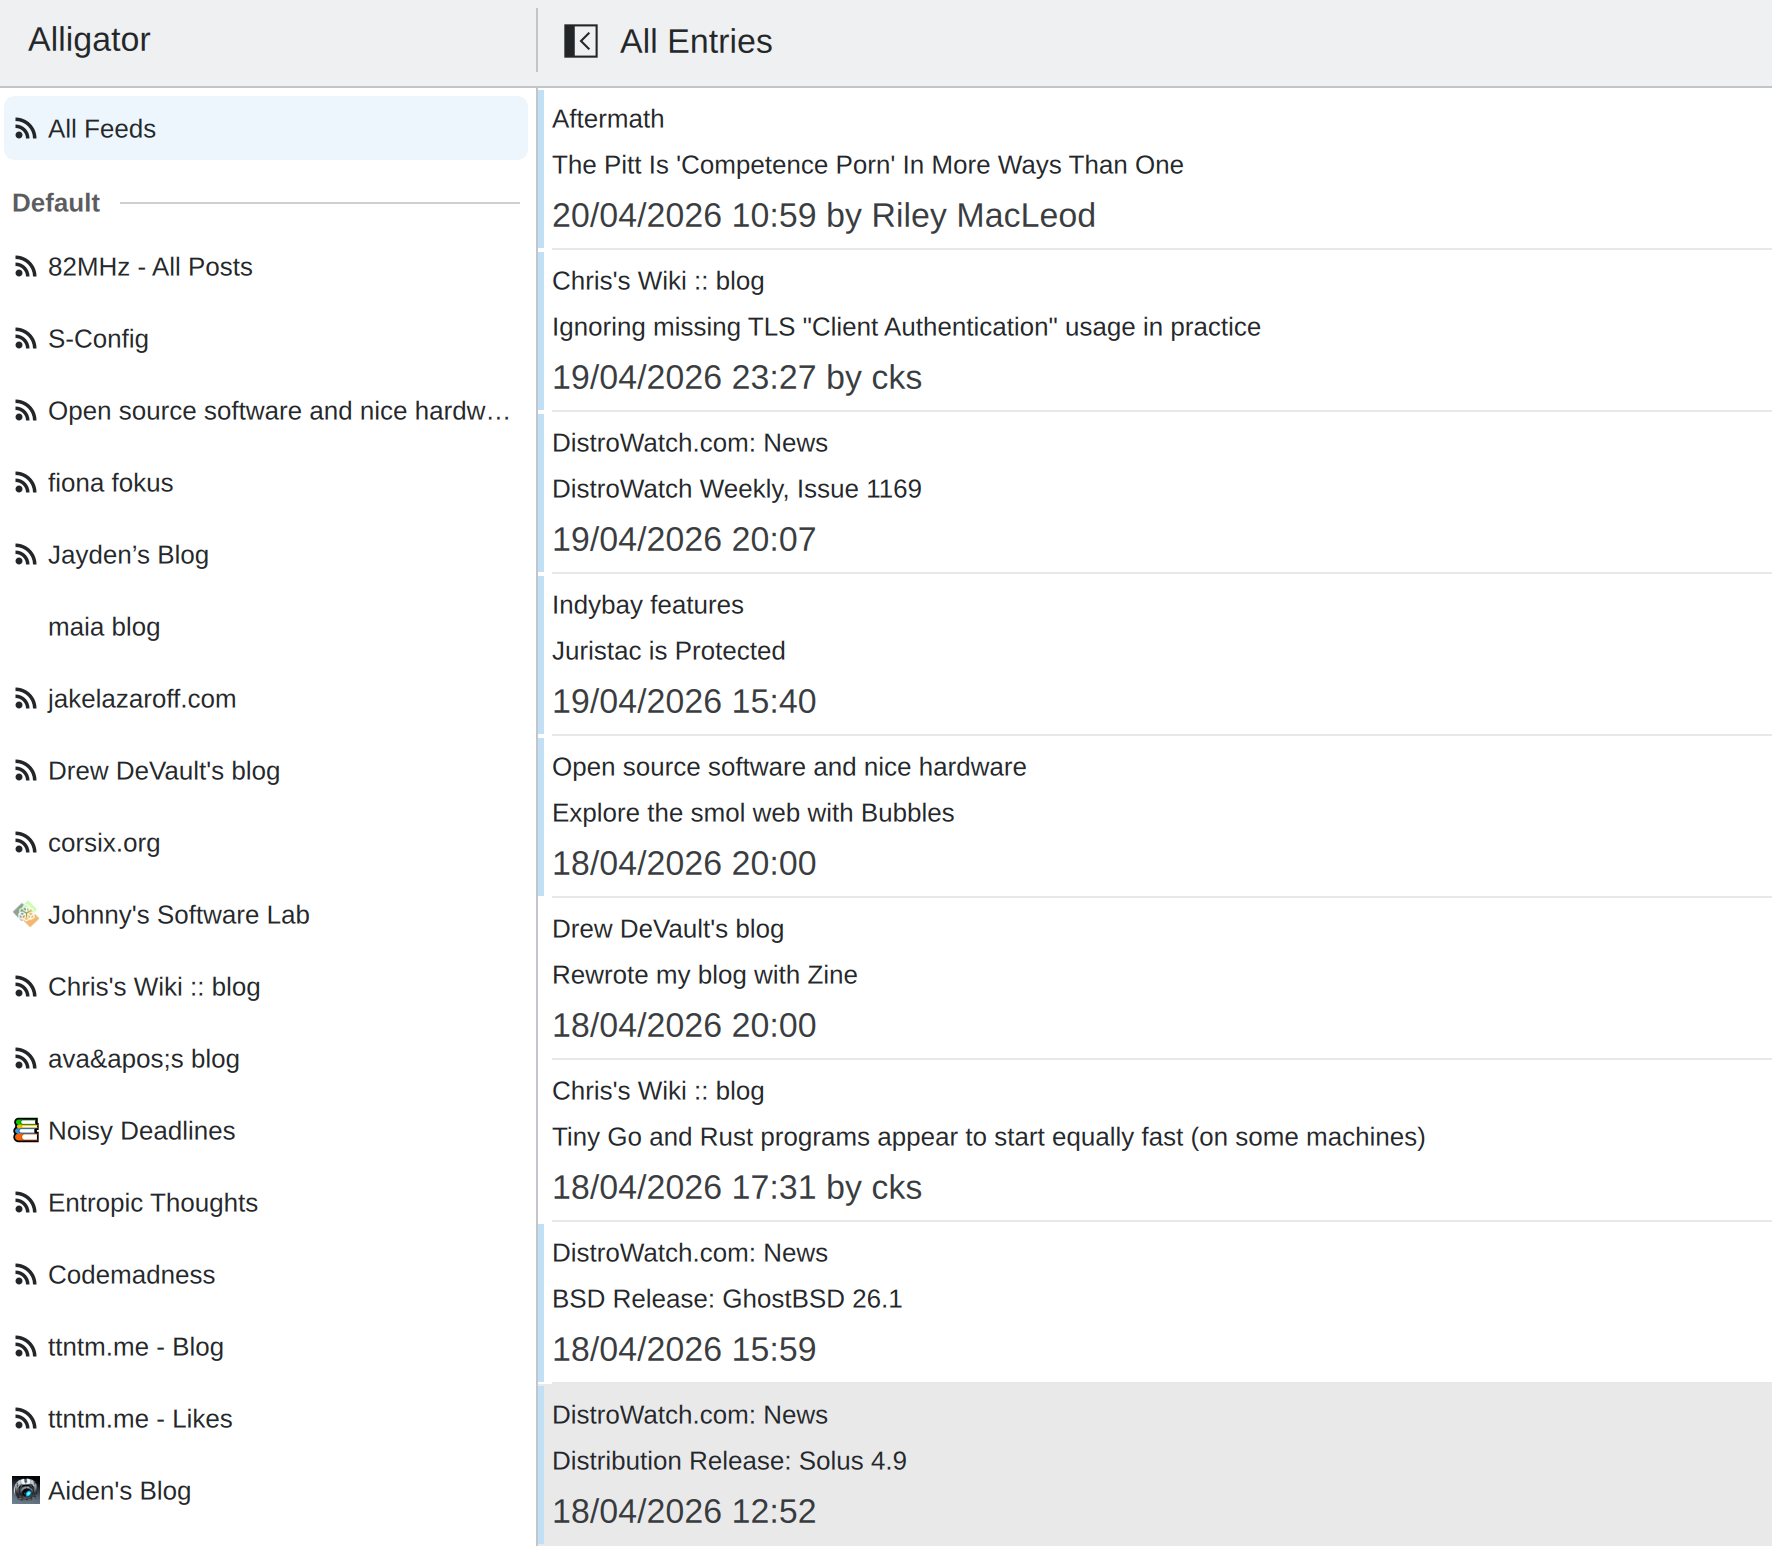The image size is (1772, 1546).
Task: Open the S-Config feed
Action: [x=266, y=339]
